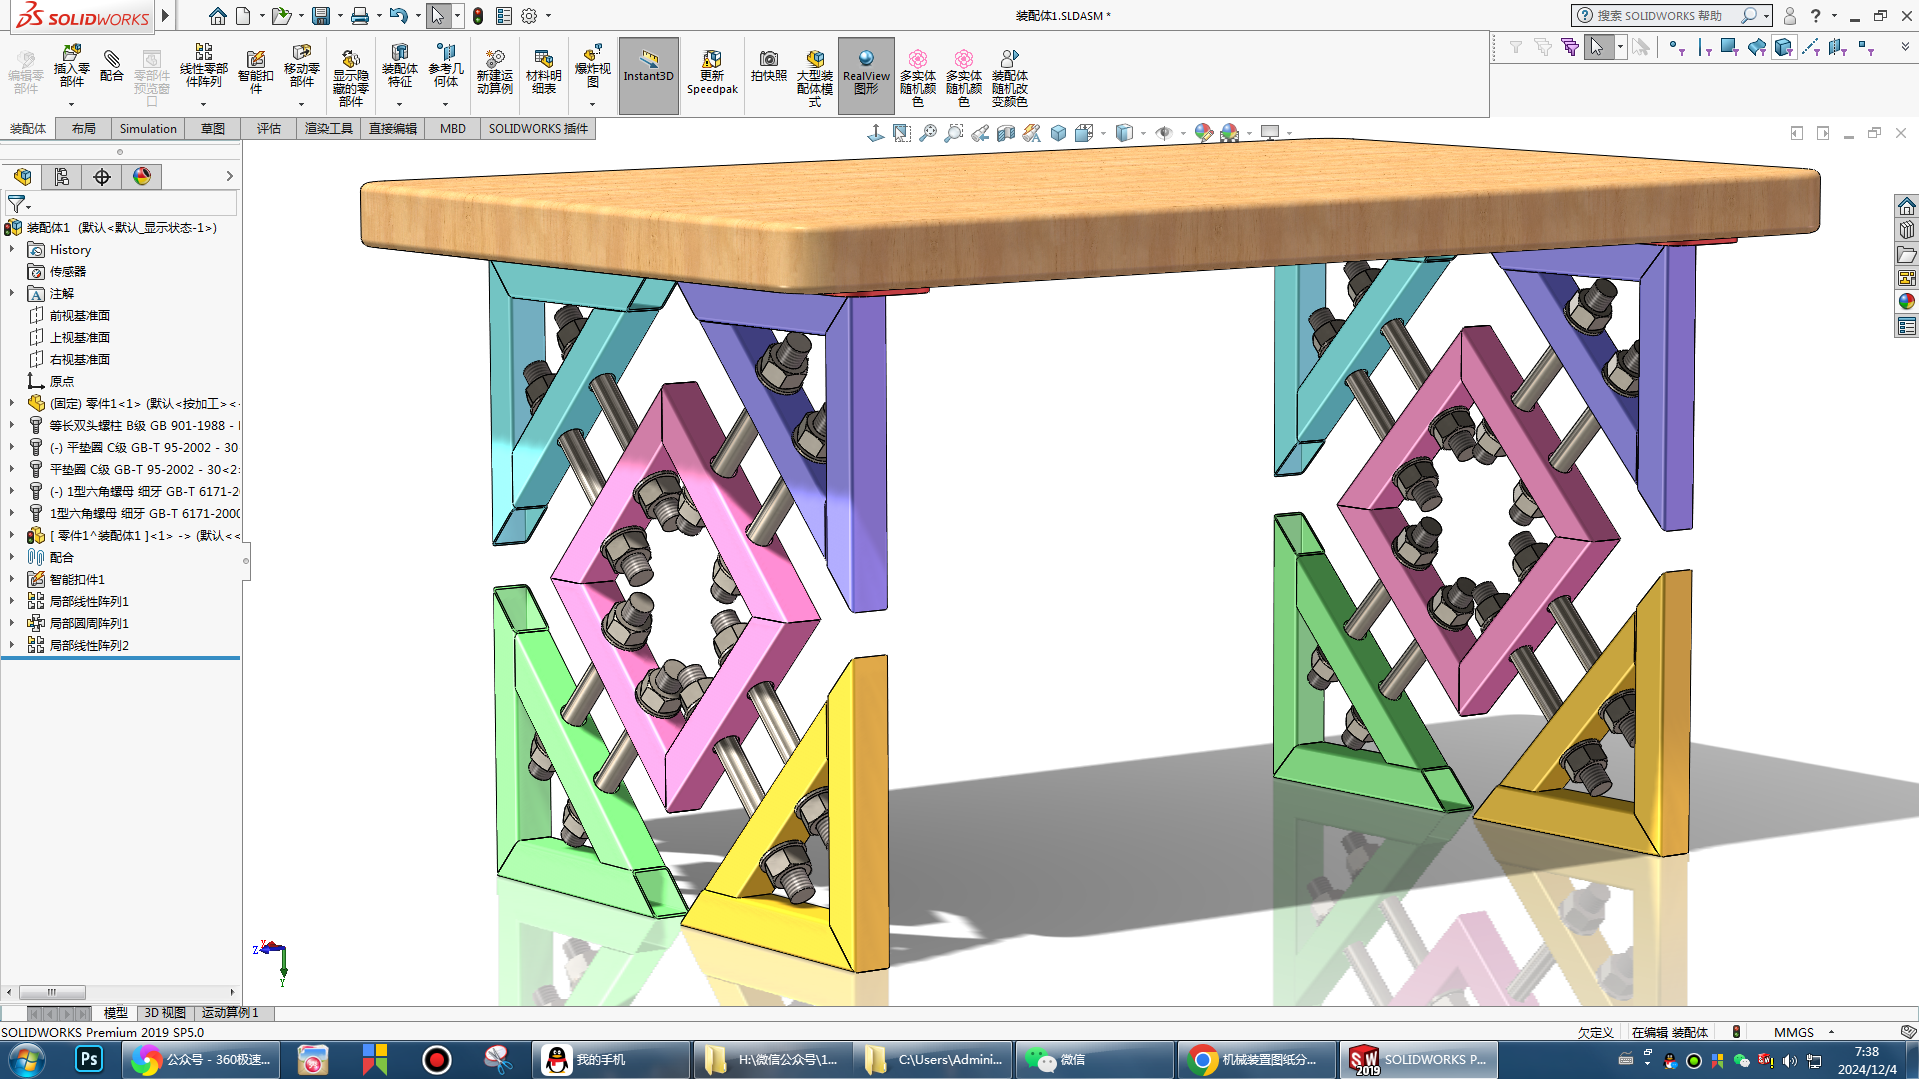
Task: Expand the 智能扣件1 node
Action: pyautogui.click(x=12, y=579)
